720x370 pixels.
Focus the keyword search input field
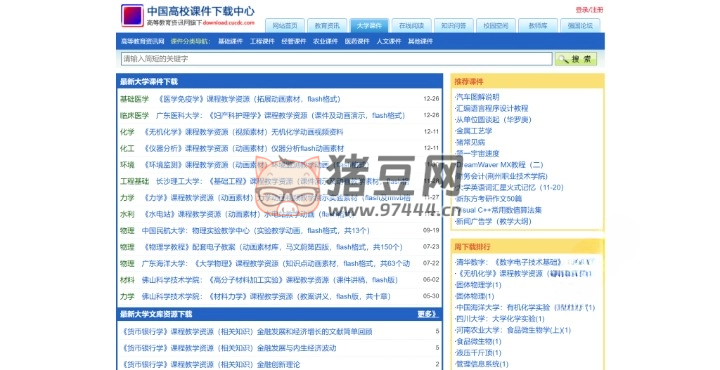(337, 59)
